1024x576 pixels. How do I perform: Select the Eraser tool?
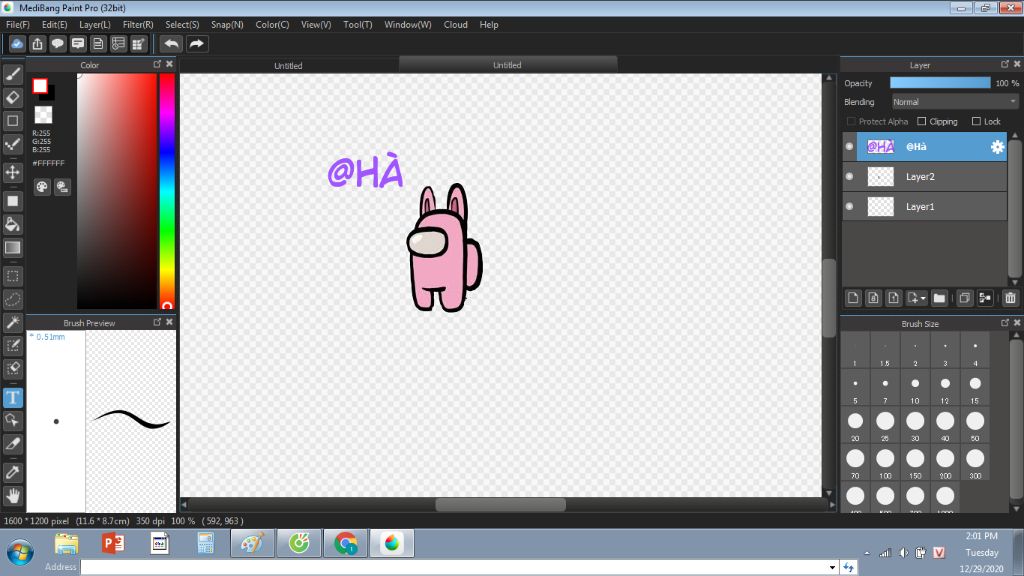tap(12, 97)
